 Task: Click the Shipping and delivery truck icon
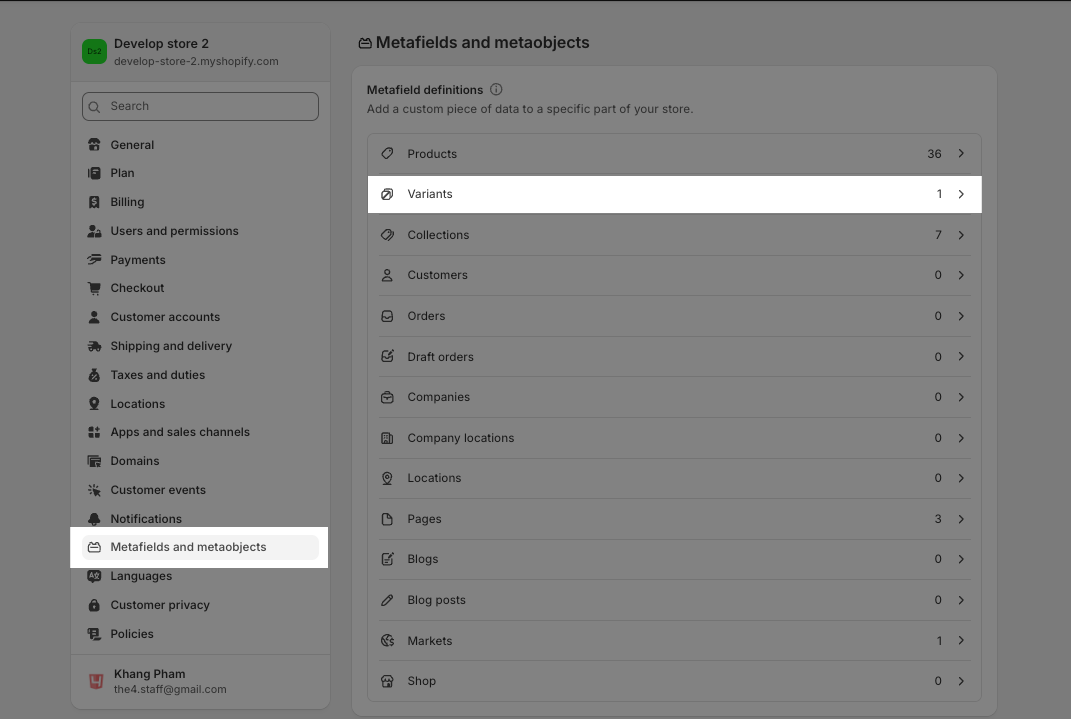tap(94, 346)
